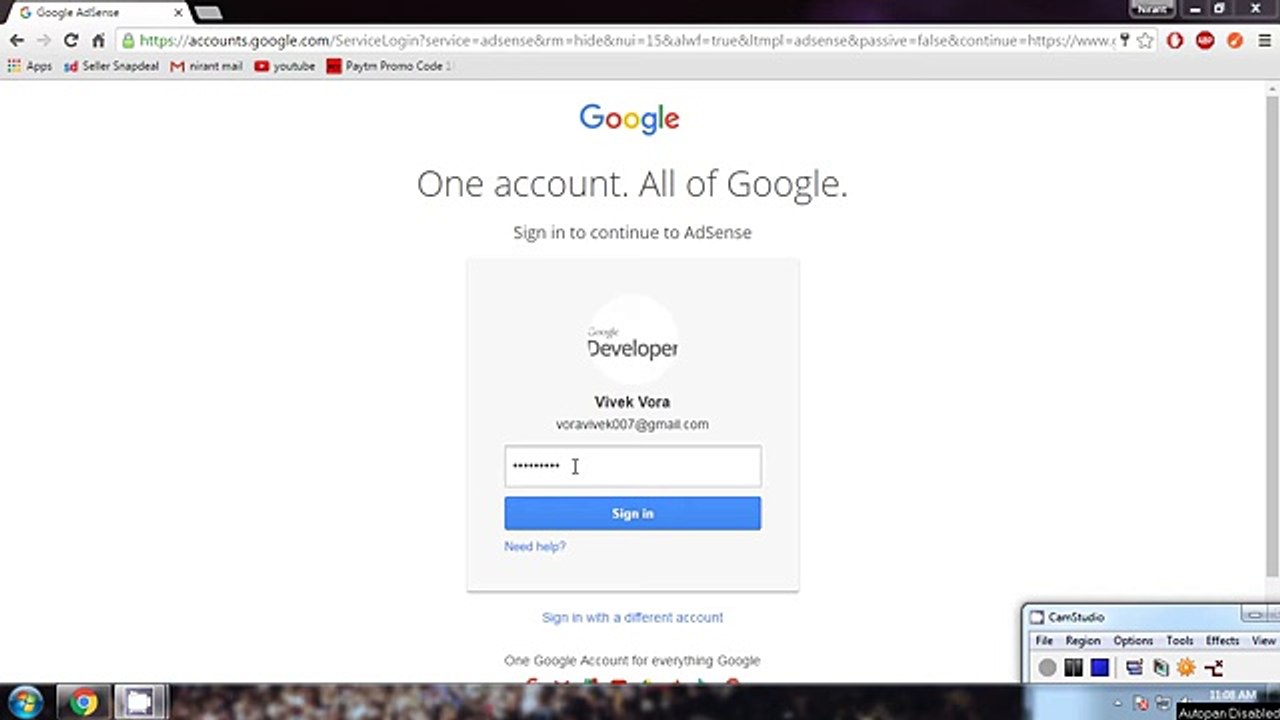Open the Seller Snapdeal bookmark
Image resolution: width=1280 pixels, height=720 pixels.
[x=111, y=66]
